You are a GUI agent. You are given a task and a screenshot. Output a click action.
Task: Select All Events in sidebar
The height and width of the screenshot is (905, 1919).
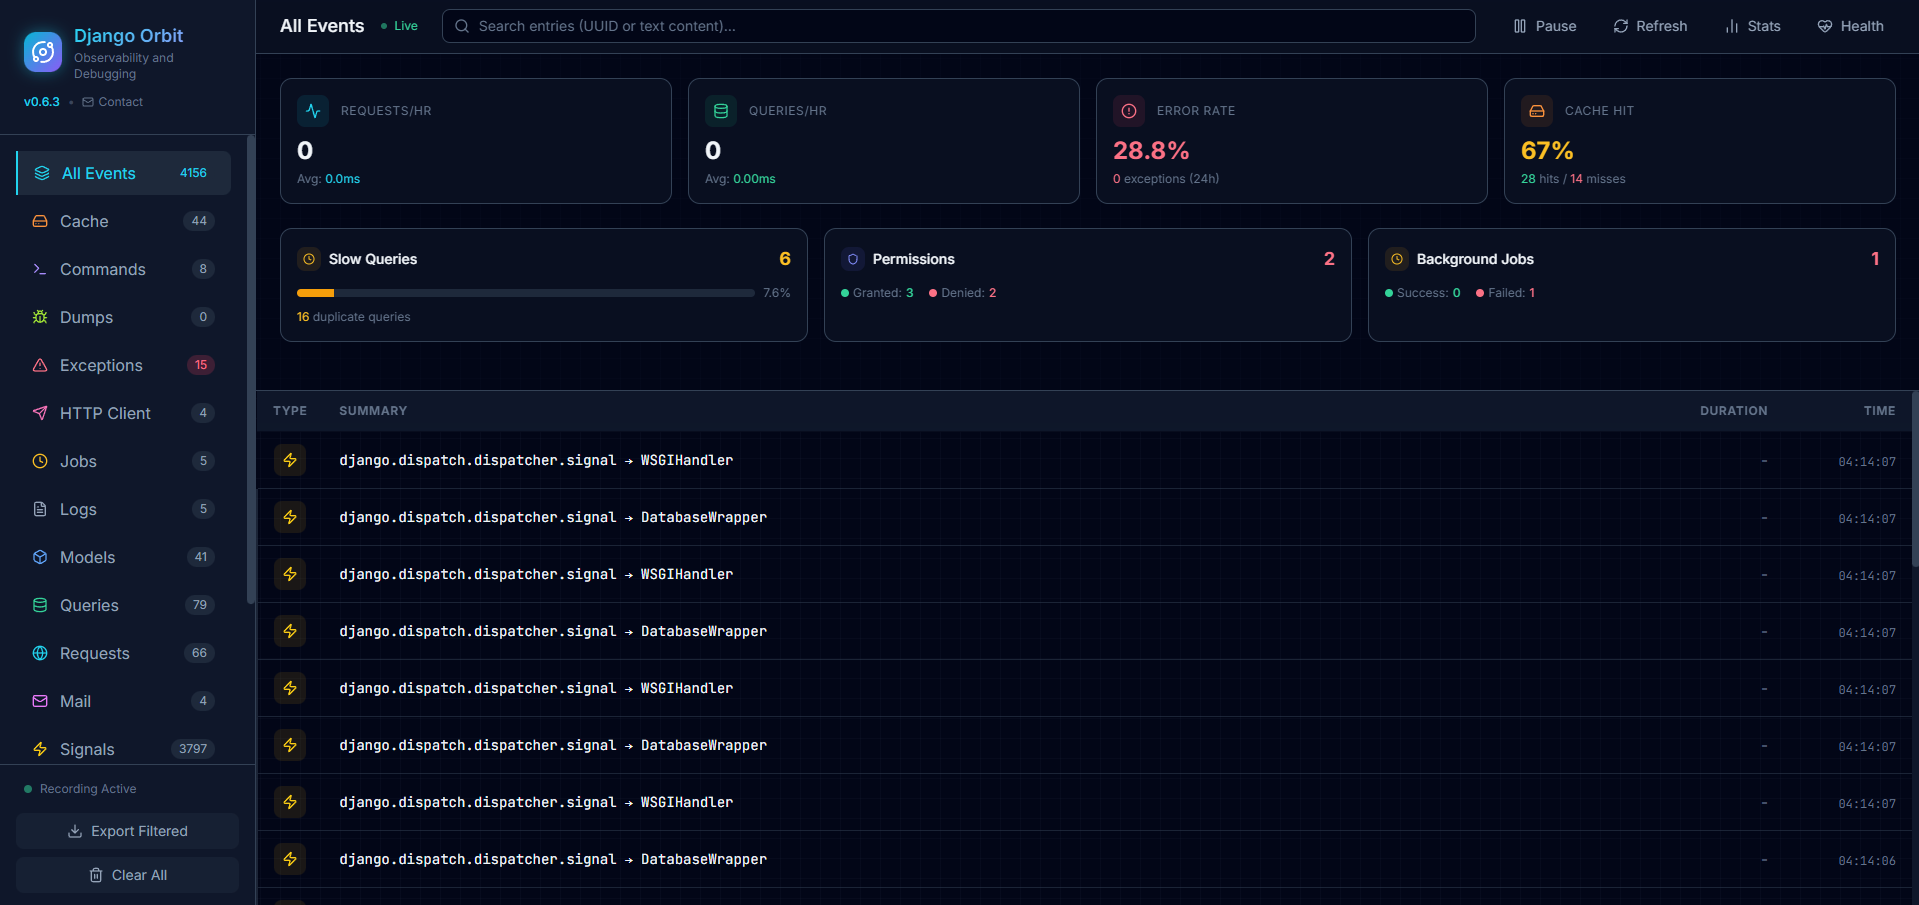123,173
